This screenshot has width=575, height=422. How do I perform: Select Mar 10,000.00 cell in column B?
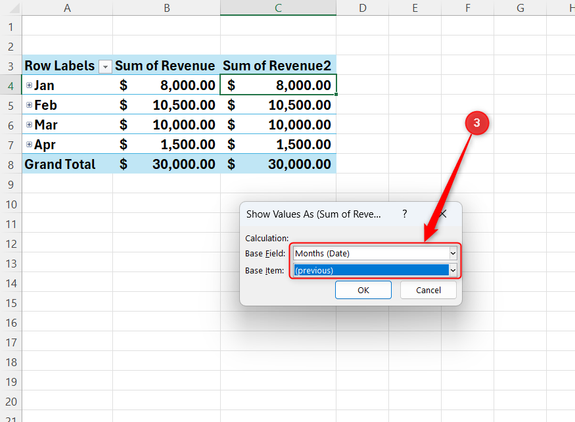166,125
